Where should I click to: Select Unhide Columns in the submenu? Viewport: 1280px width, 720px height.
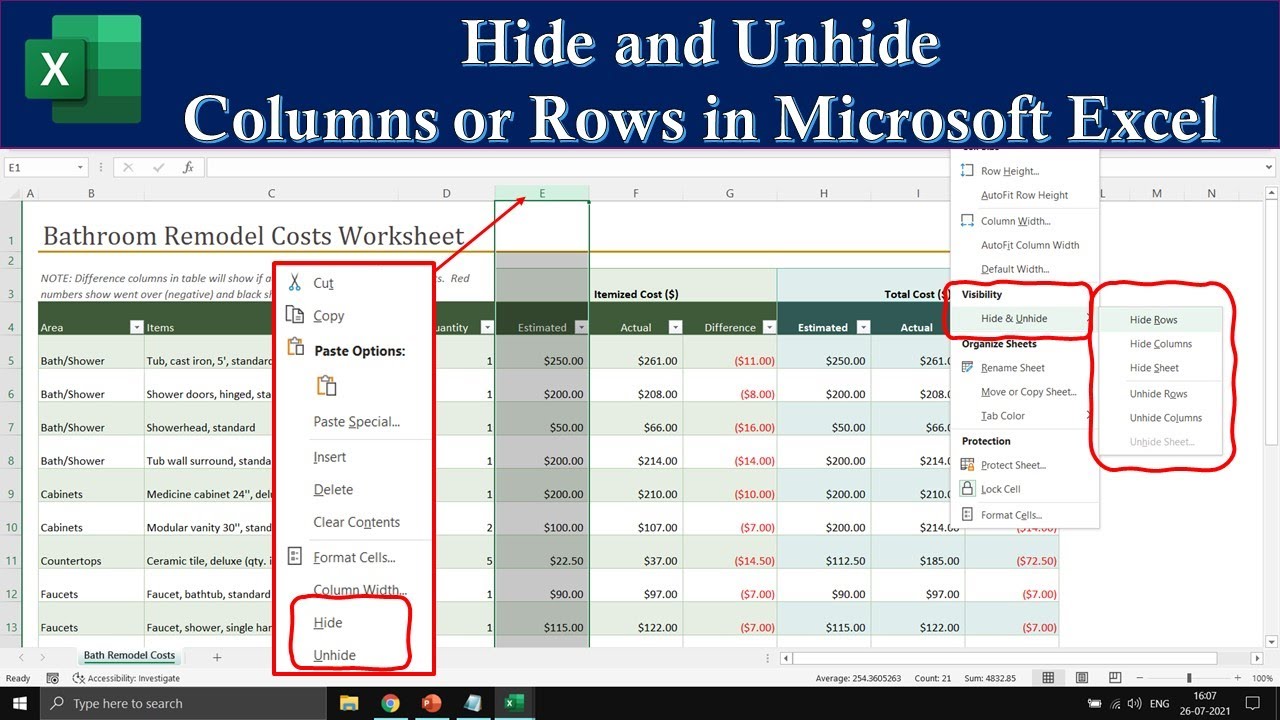(x=1166, y=418)
